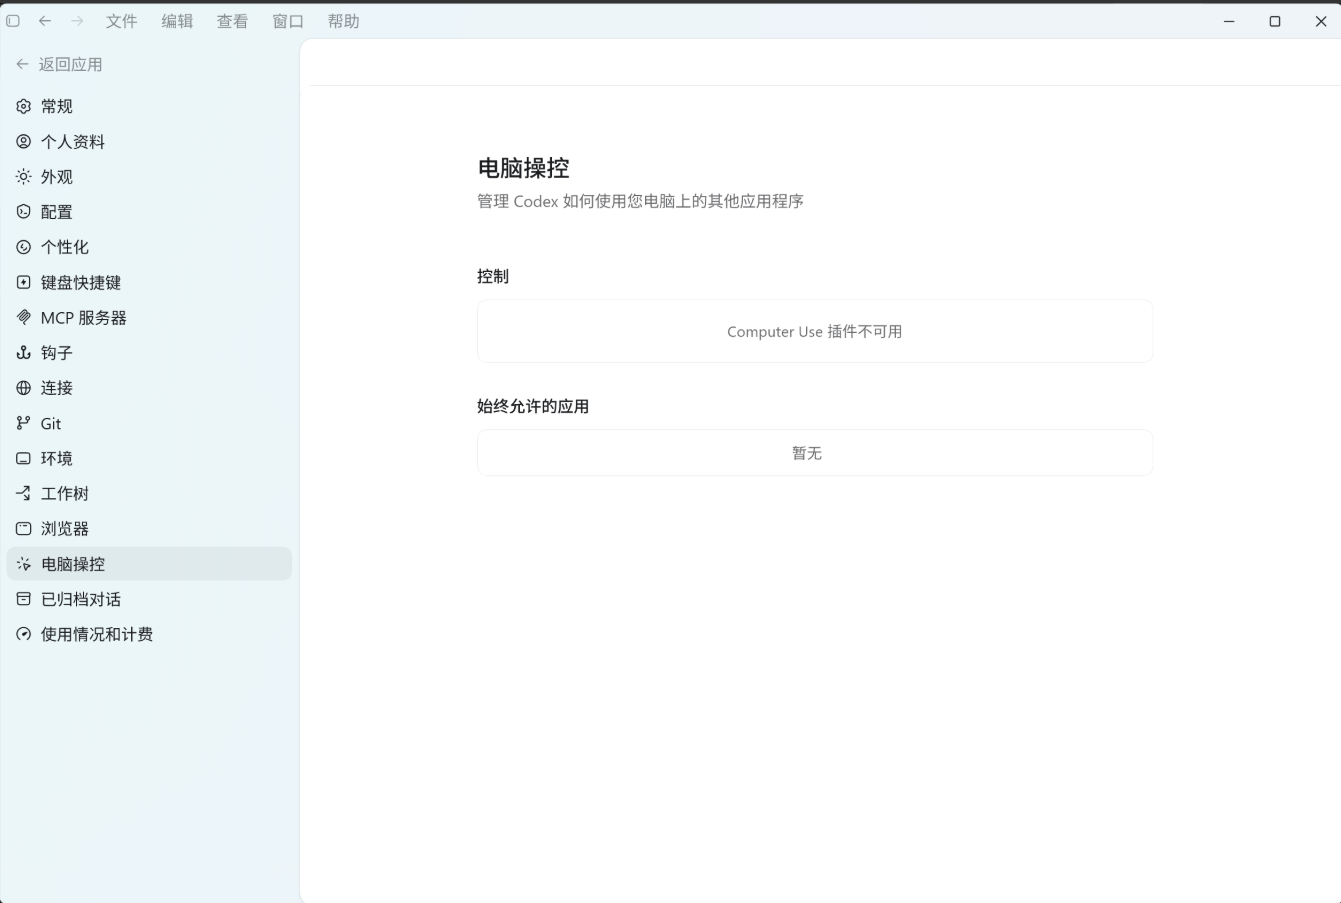Click the 电脑操控 page heading
Screen dimensions: 1341x903
point(523,168)
